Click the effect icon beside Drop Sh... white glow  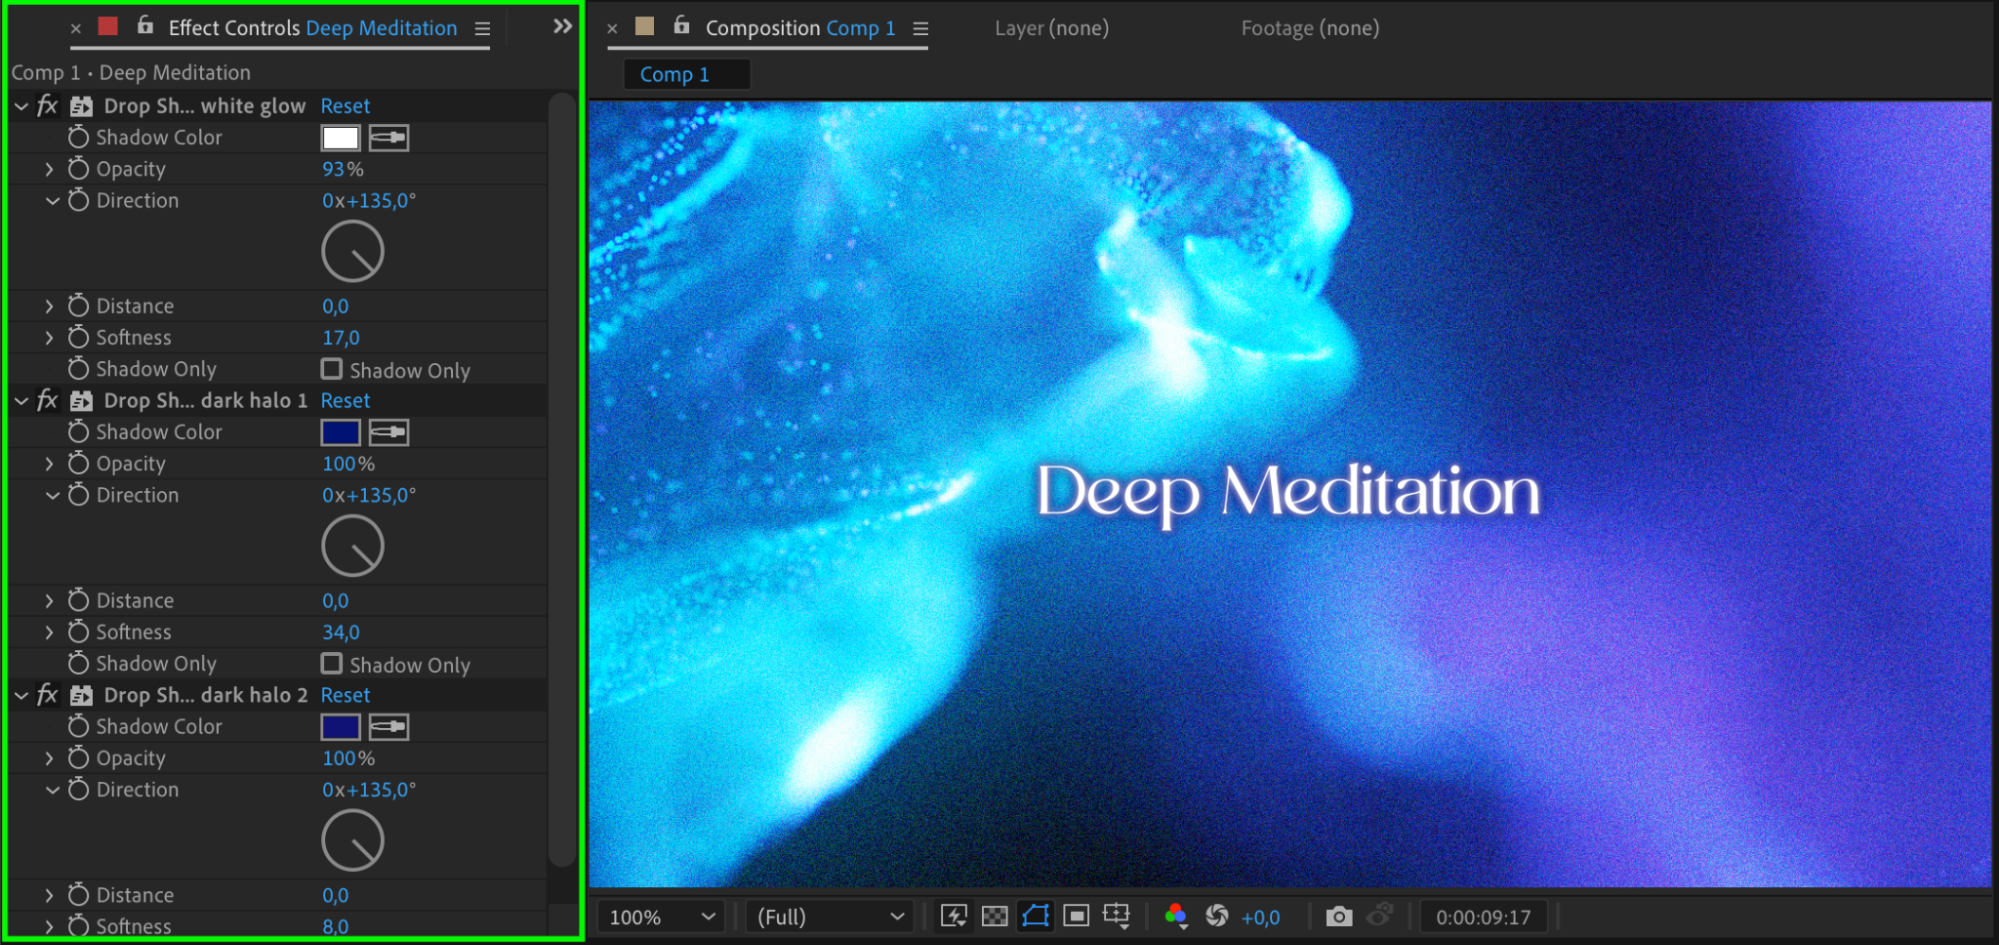(x=82, y=106)
